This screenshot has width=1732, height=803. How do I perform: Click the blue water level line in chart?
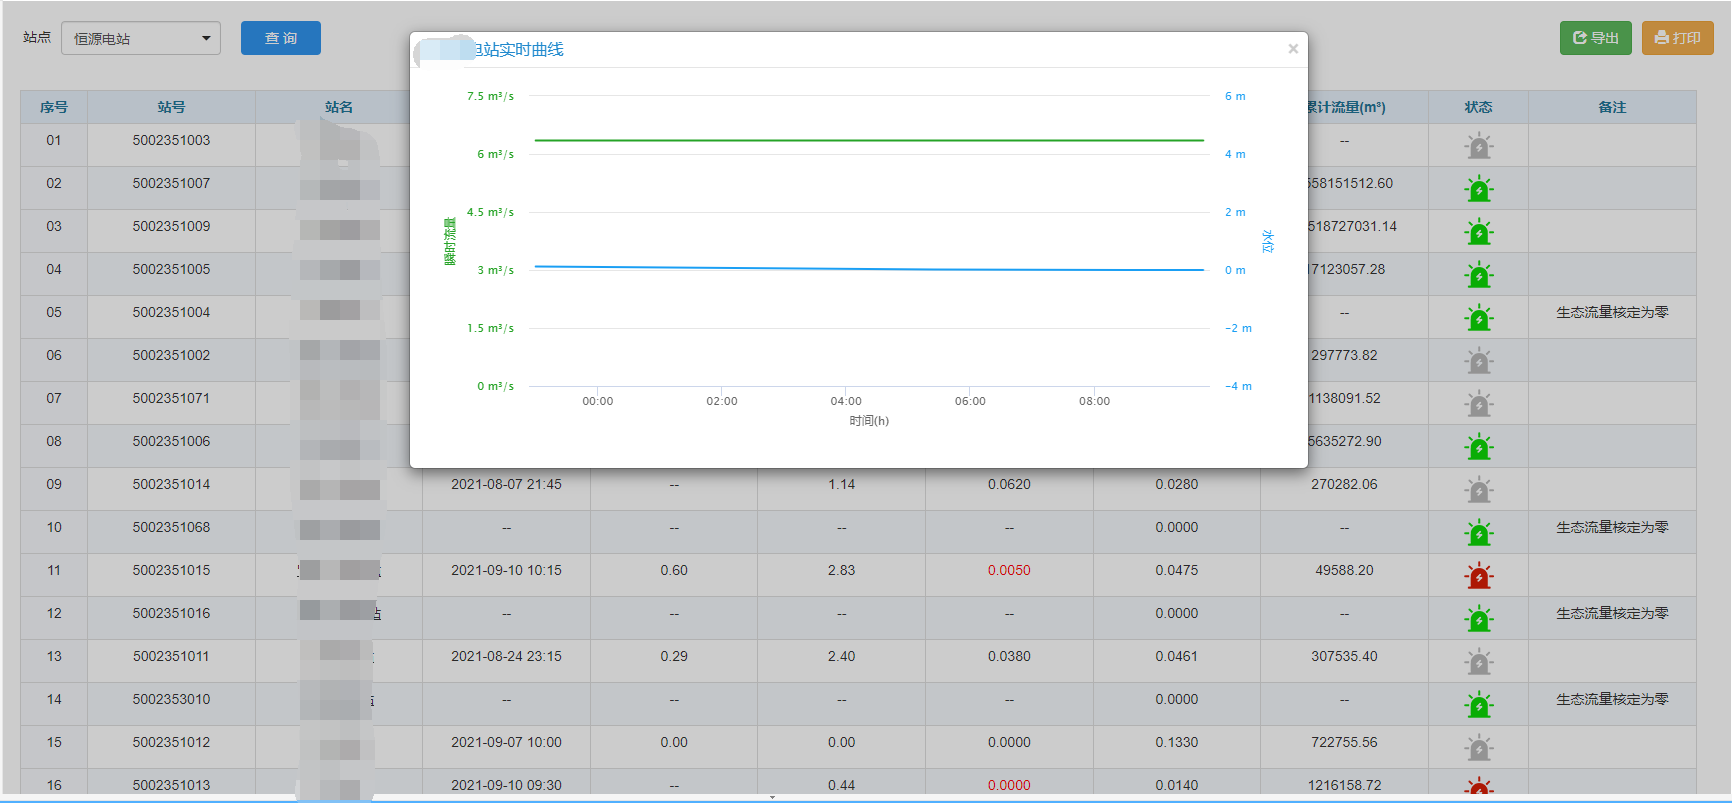868,269
